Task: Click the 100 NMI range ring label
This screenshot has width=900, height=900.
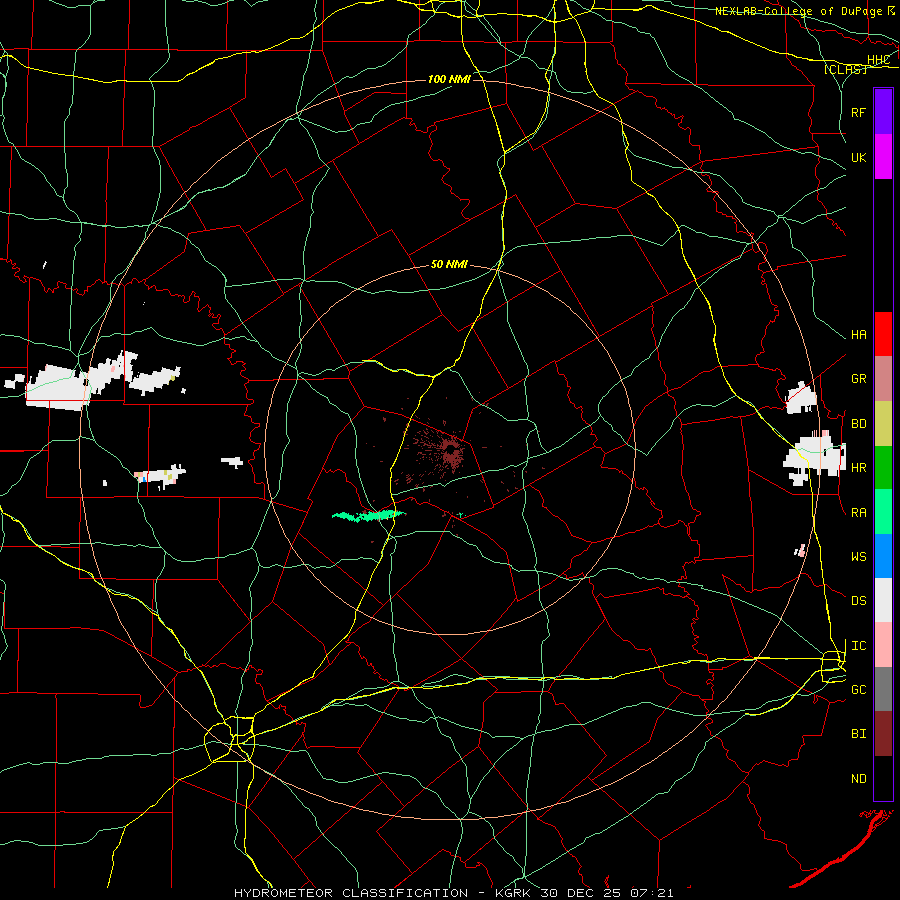Action: (x=449, y=79)
